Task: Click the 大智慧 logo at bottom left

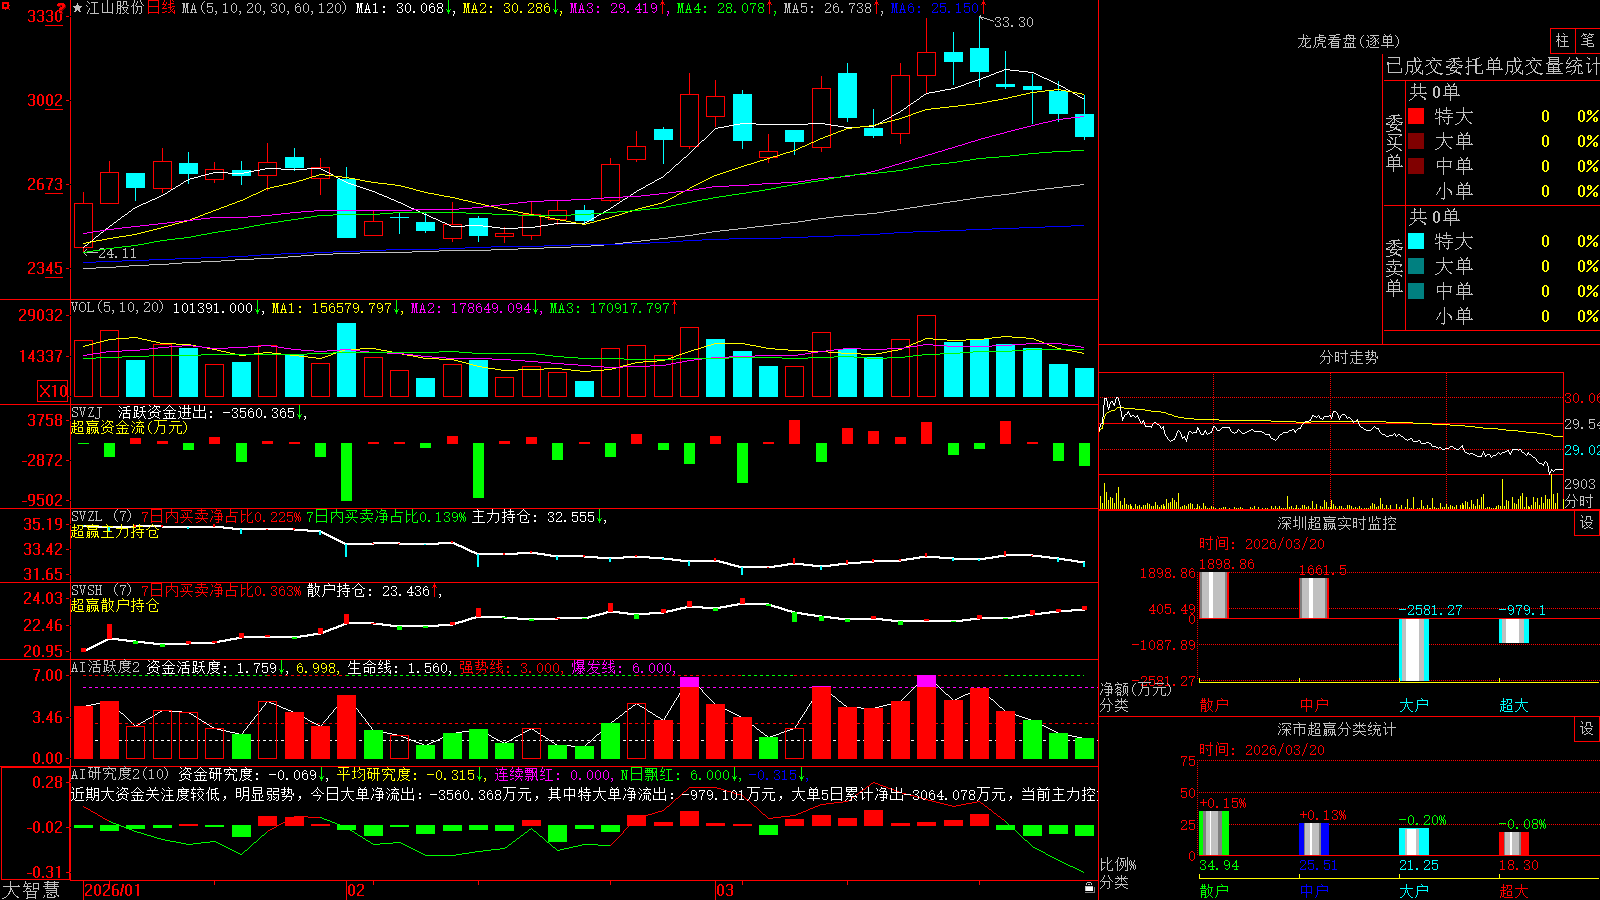Action: 31,890
